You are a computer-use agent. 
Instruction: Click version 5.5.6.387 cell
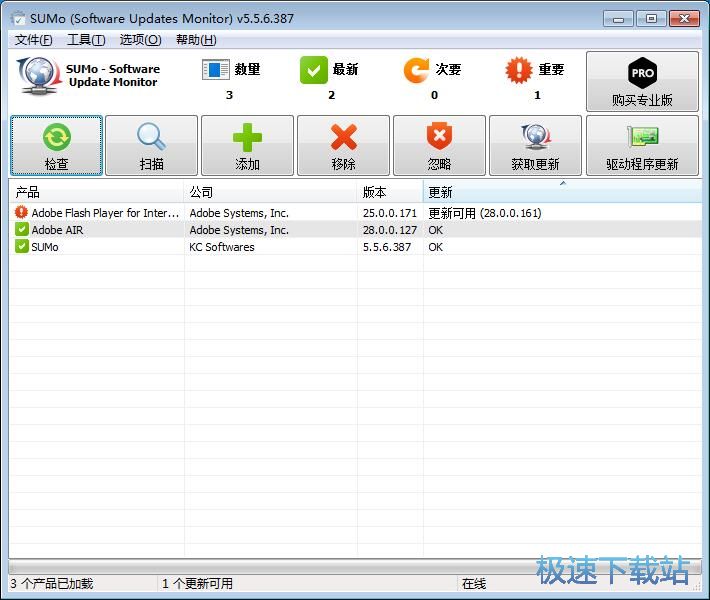pyautogui.click(x=387, y=247)
